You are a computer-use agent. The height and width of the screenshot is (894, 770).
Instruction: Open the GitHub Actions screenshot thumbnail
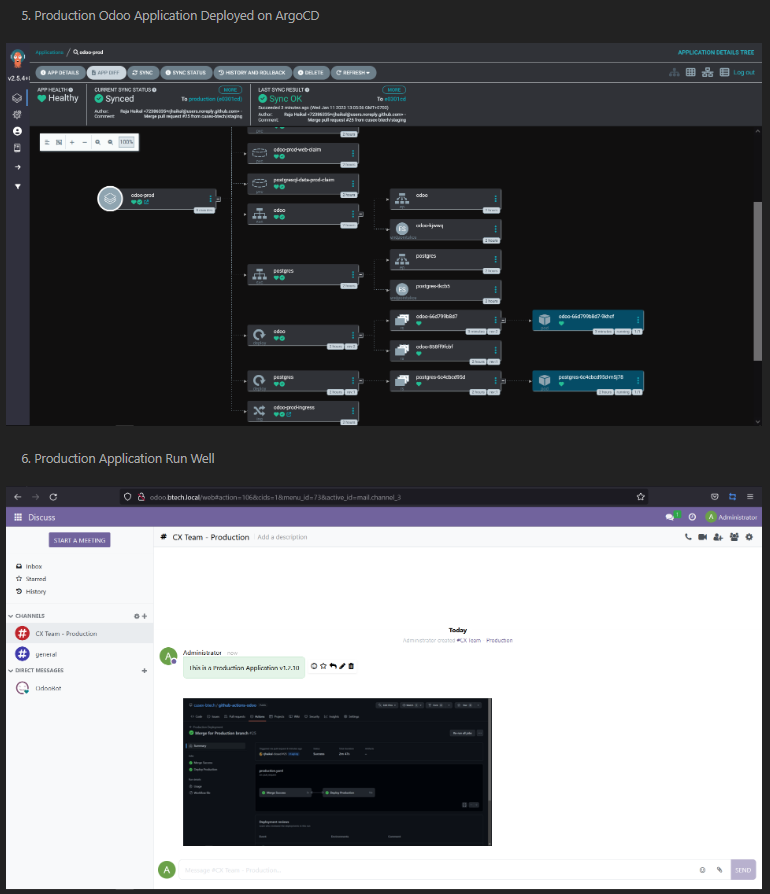click(x=337, y=772)
